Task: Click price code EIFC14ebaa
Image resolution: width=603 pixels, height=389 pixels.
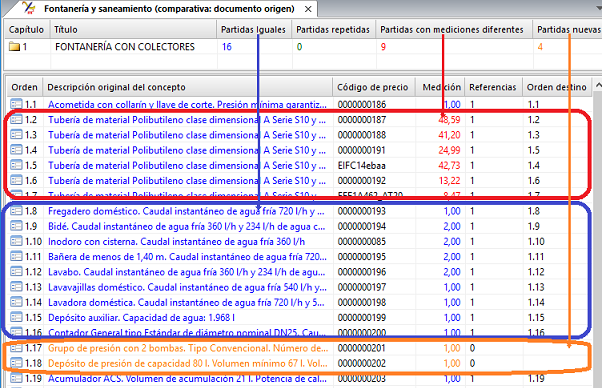Action: pyautogui.click(x=361, y=166)
